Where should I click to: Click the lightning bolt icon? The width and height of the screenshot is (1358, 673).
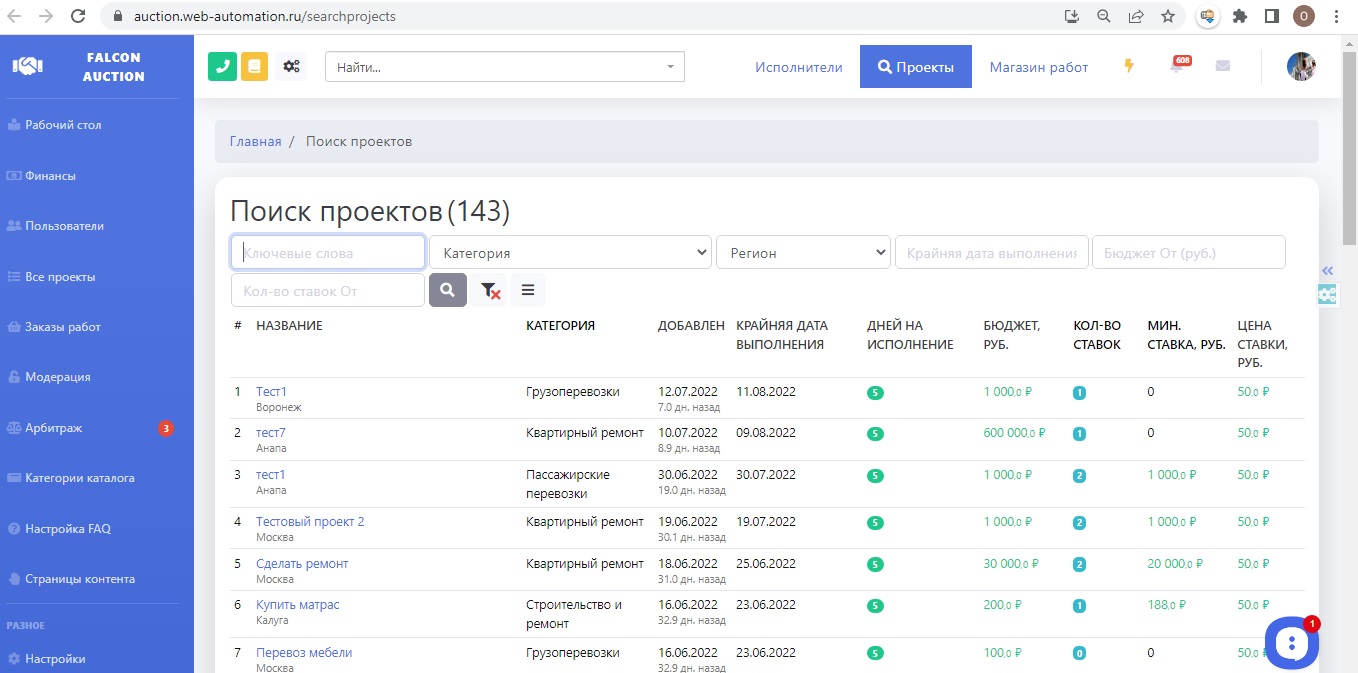1129,67
